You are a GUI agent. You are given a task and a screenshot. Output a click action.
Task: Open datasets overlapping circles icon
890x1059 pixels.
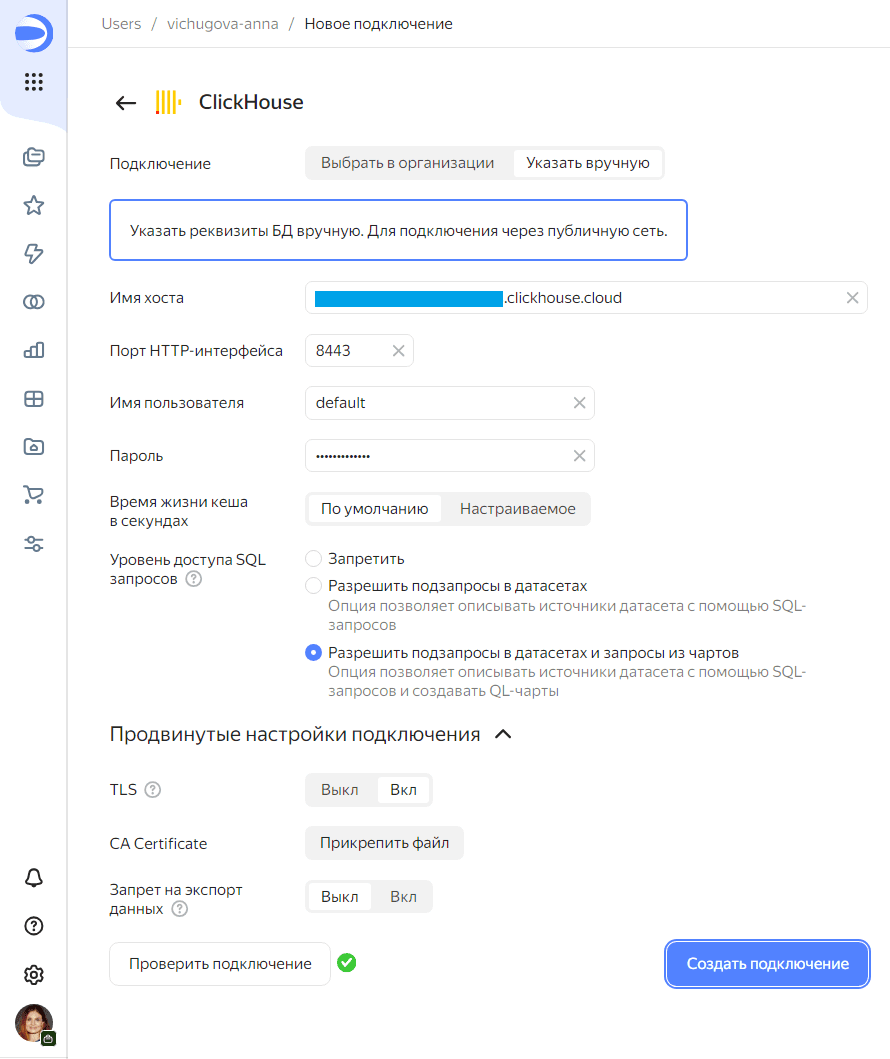pyautogui.click(x=34, y=302)
